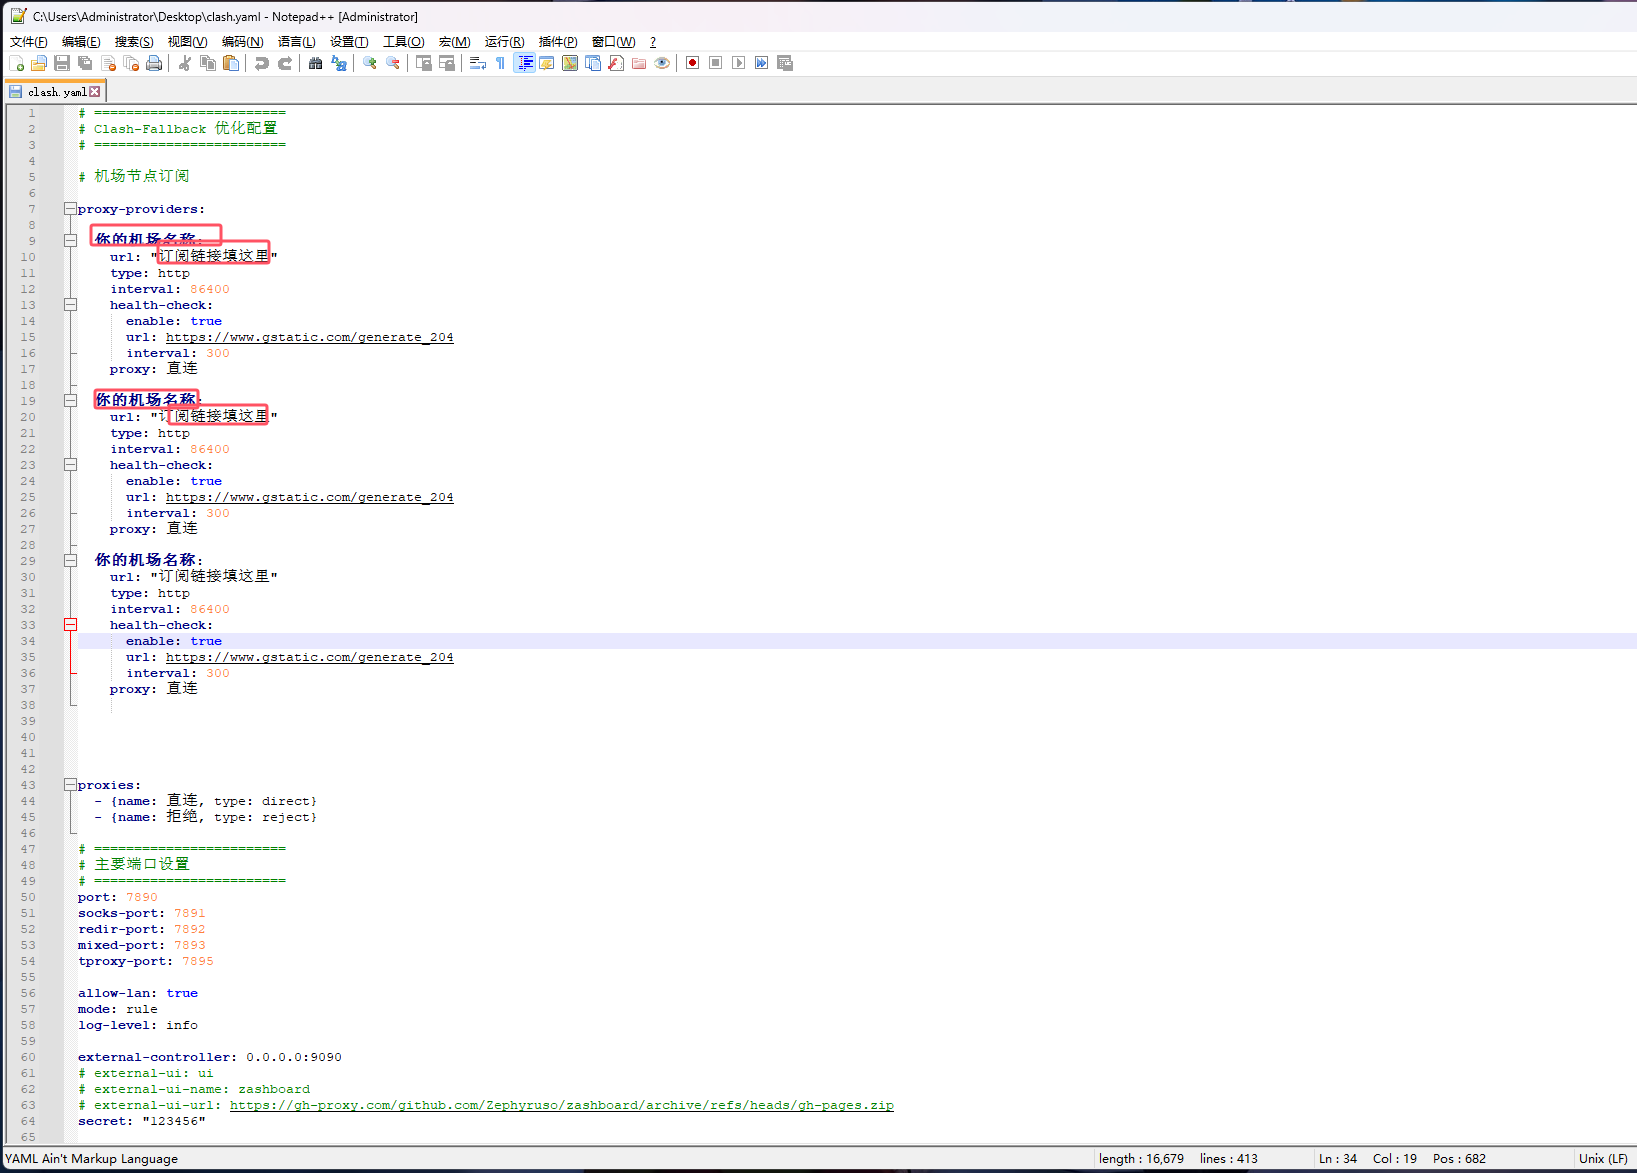Viewport: 1637px width, 1173px height.
Task: Click the Undo arrow icon
Action: click(x=262, y=63)
